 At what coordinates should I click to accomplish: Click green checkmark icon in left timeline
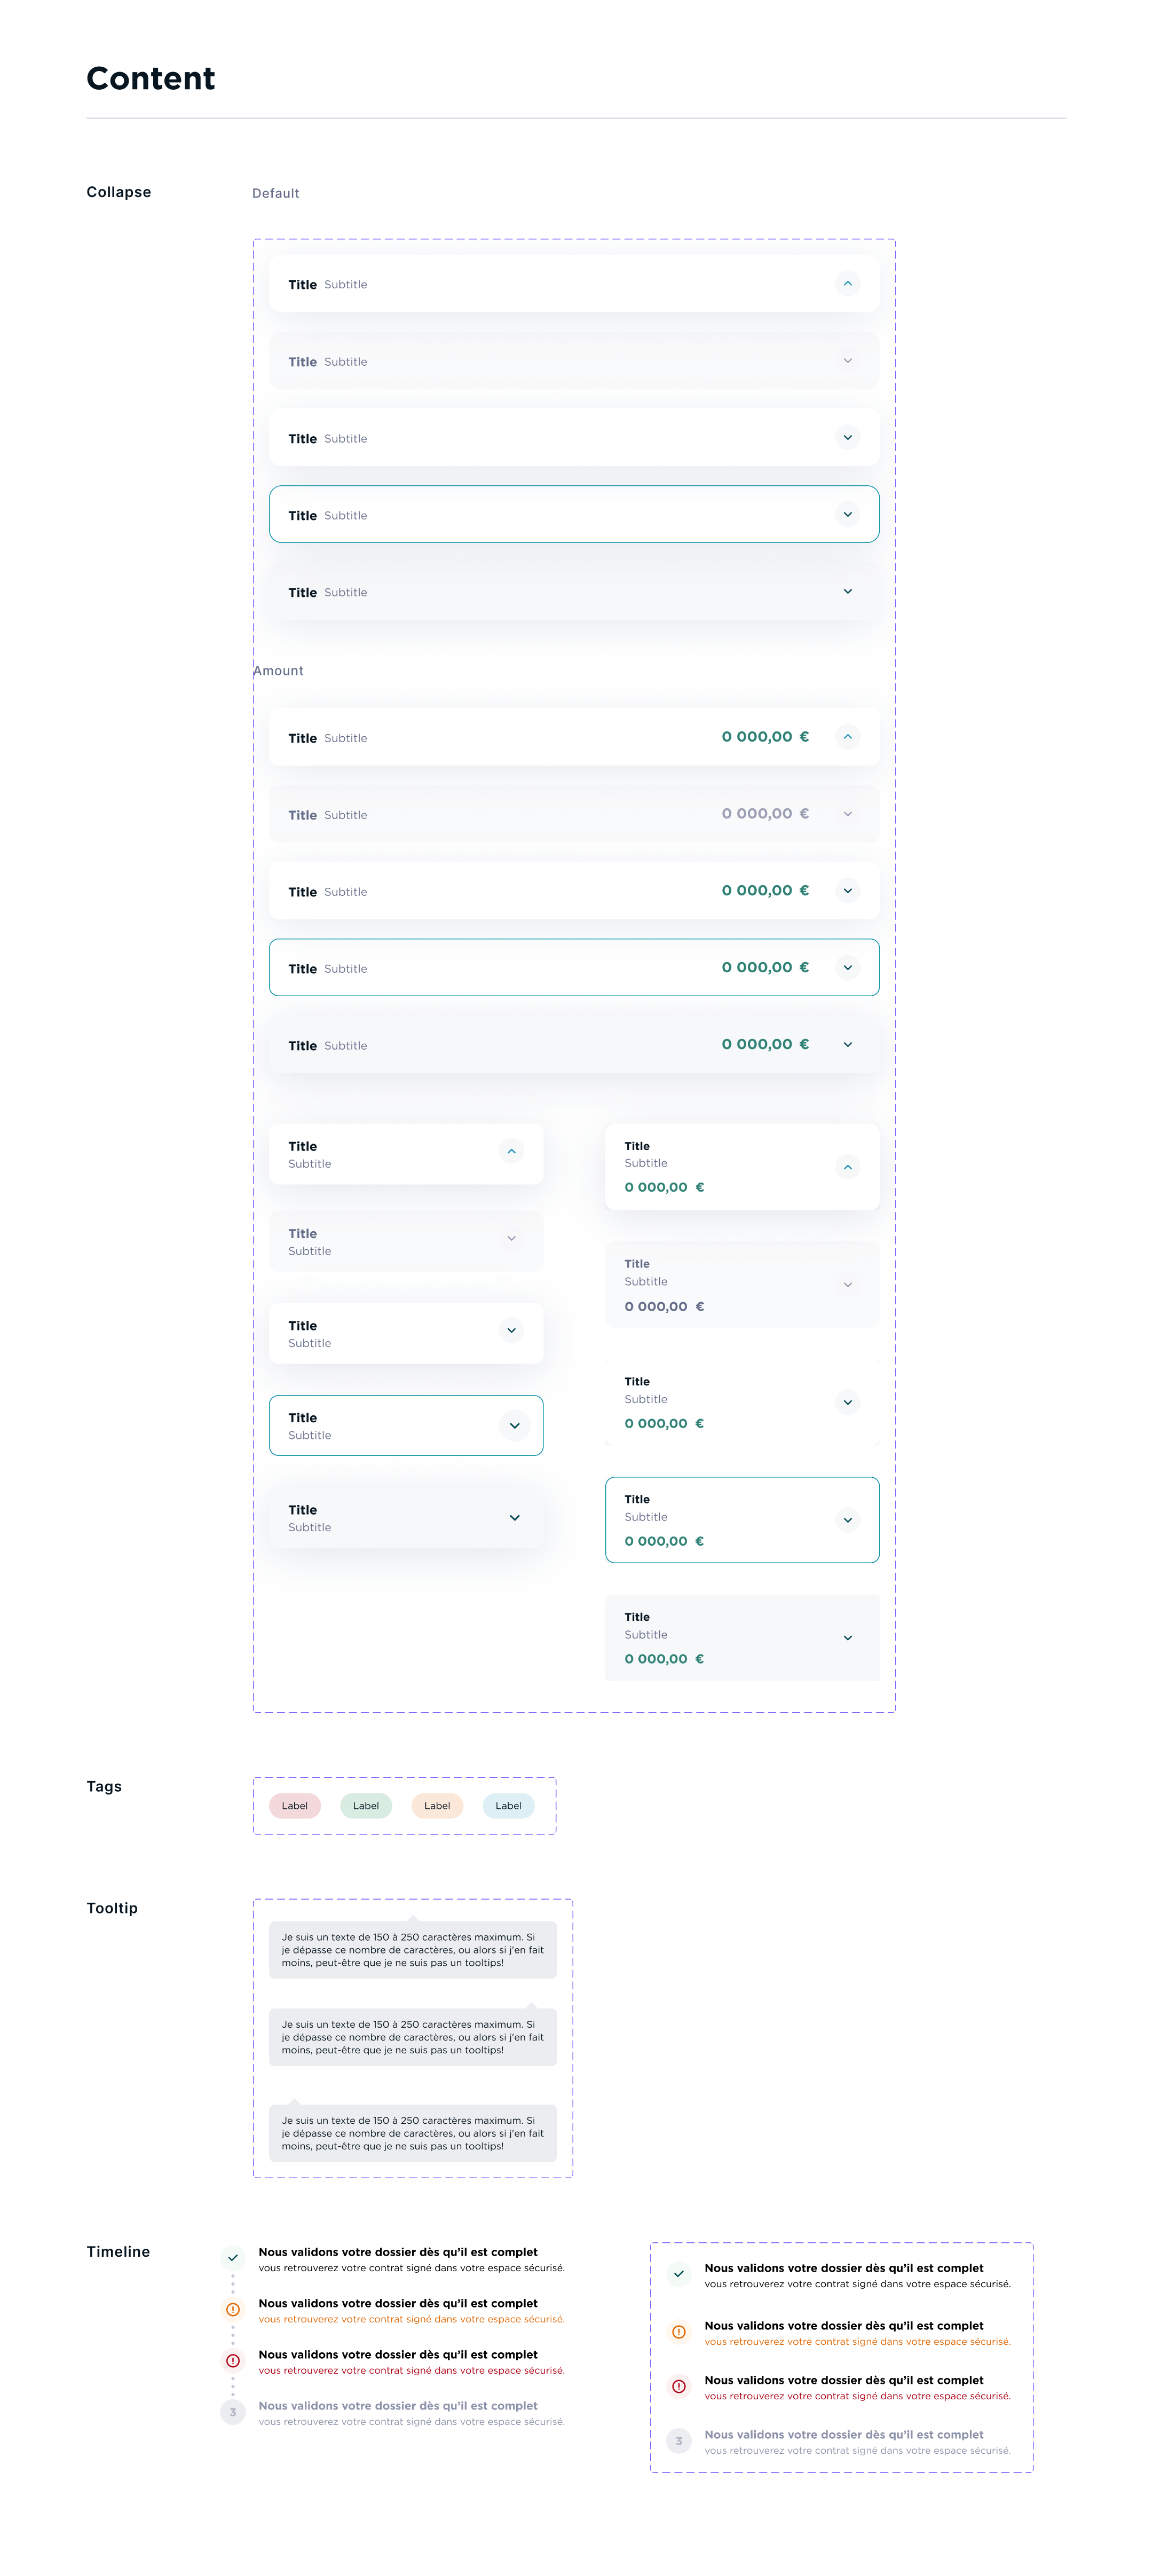233,2258
